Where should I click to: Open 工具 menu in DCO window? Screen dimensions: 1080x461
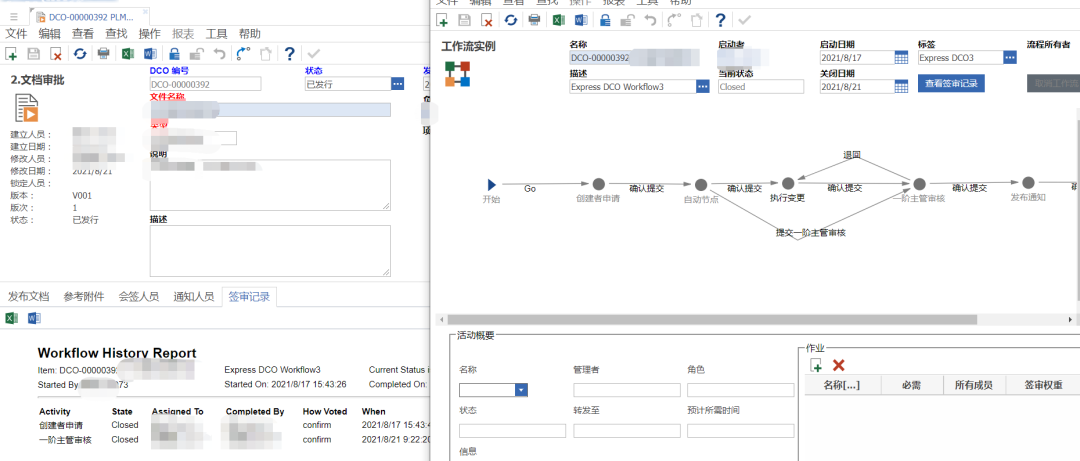click(216, 34)
